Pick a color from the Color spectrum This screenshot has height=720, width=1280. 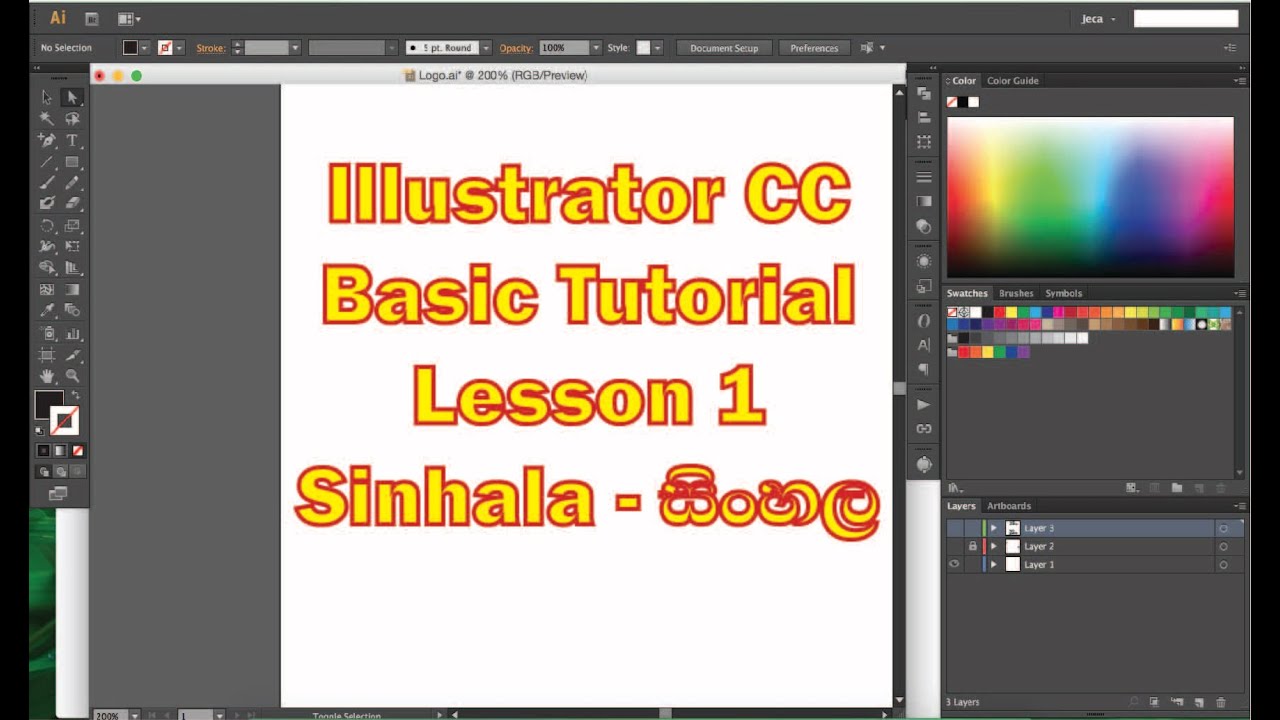[1090, 197]
